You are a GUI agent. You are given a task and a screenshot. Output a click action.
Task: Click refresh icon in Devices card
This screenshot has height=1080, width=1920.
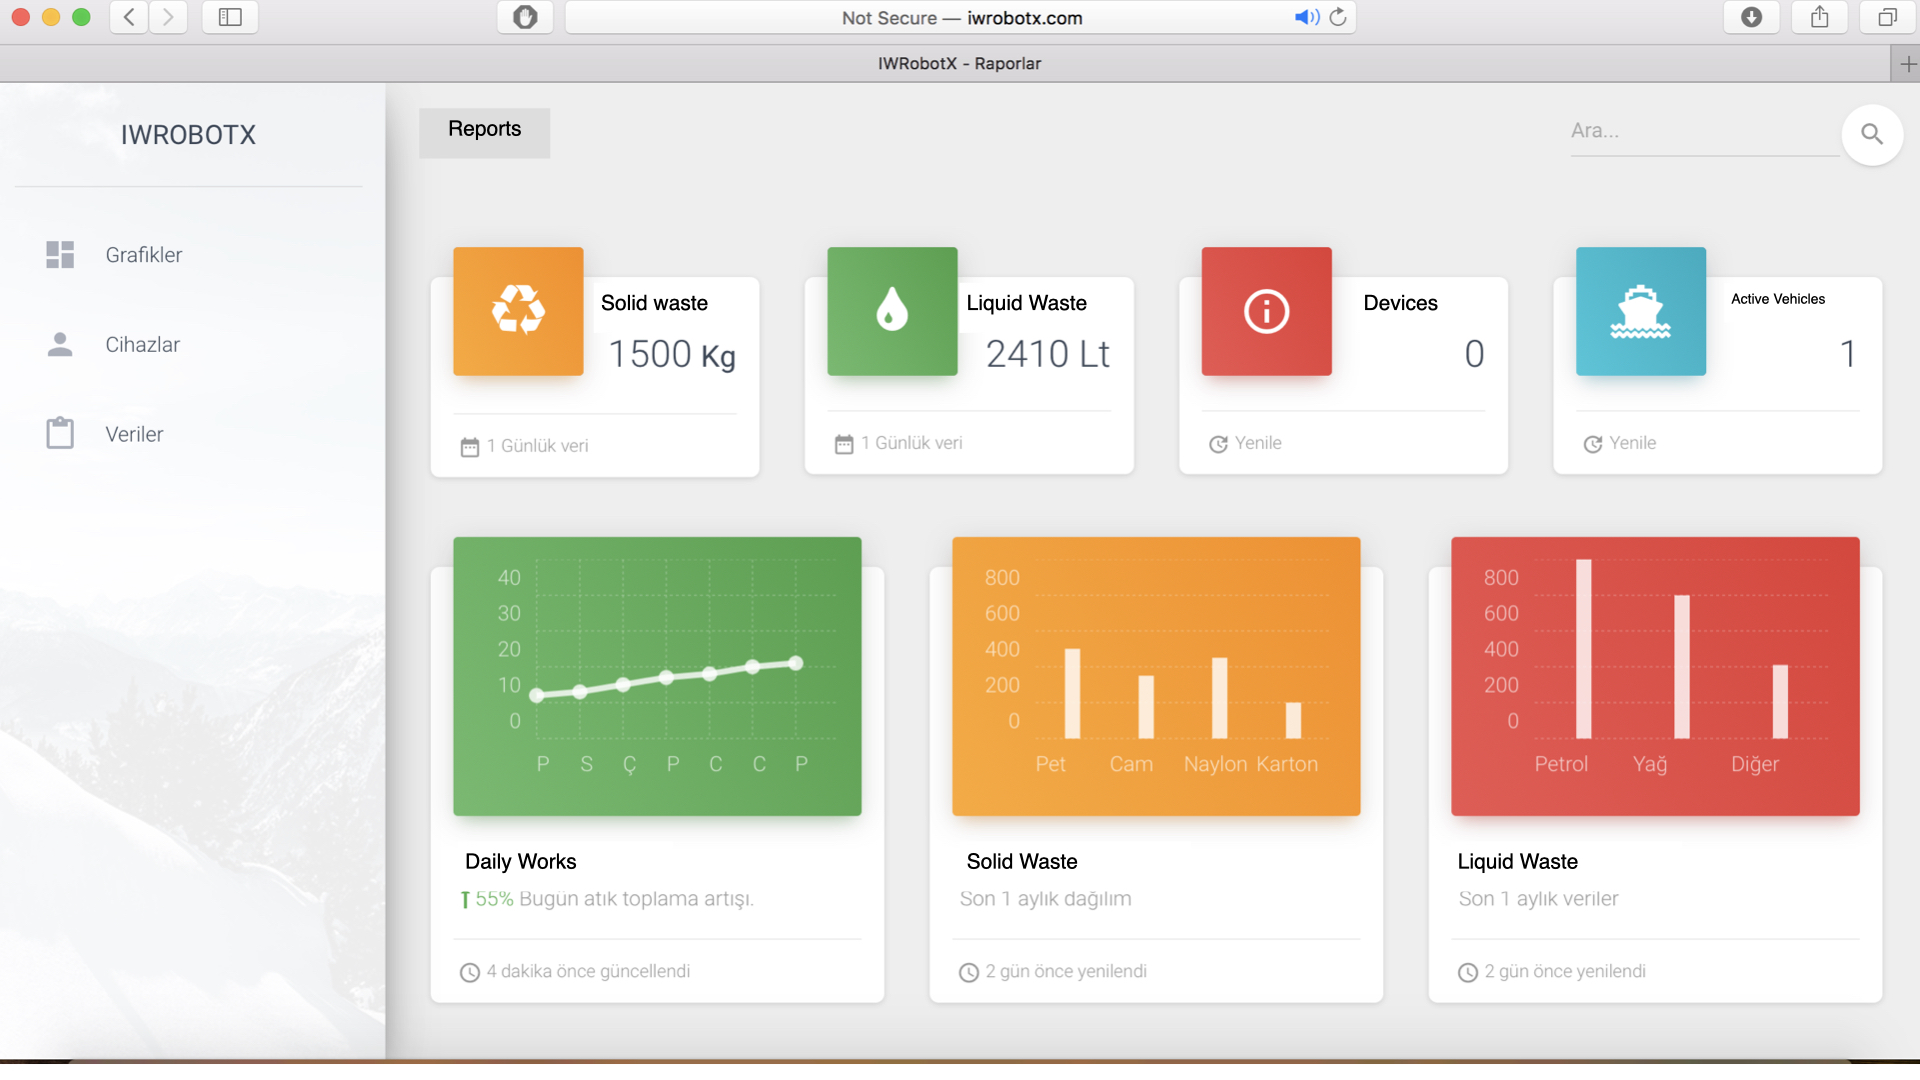(1218, 444)
